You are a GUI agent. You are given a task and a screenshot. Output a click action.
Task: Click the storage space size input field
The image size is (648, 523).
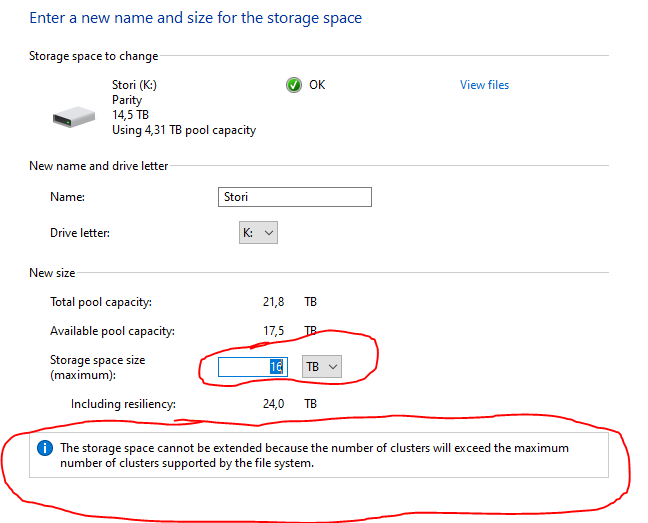[x=252, y=367]
